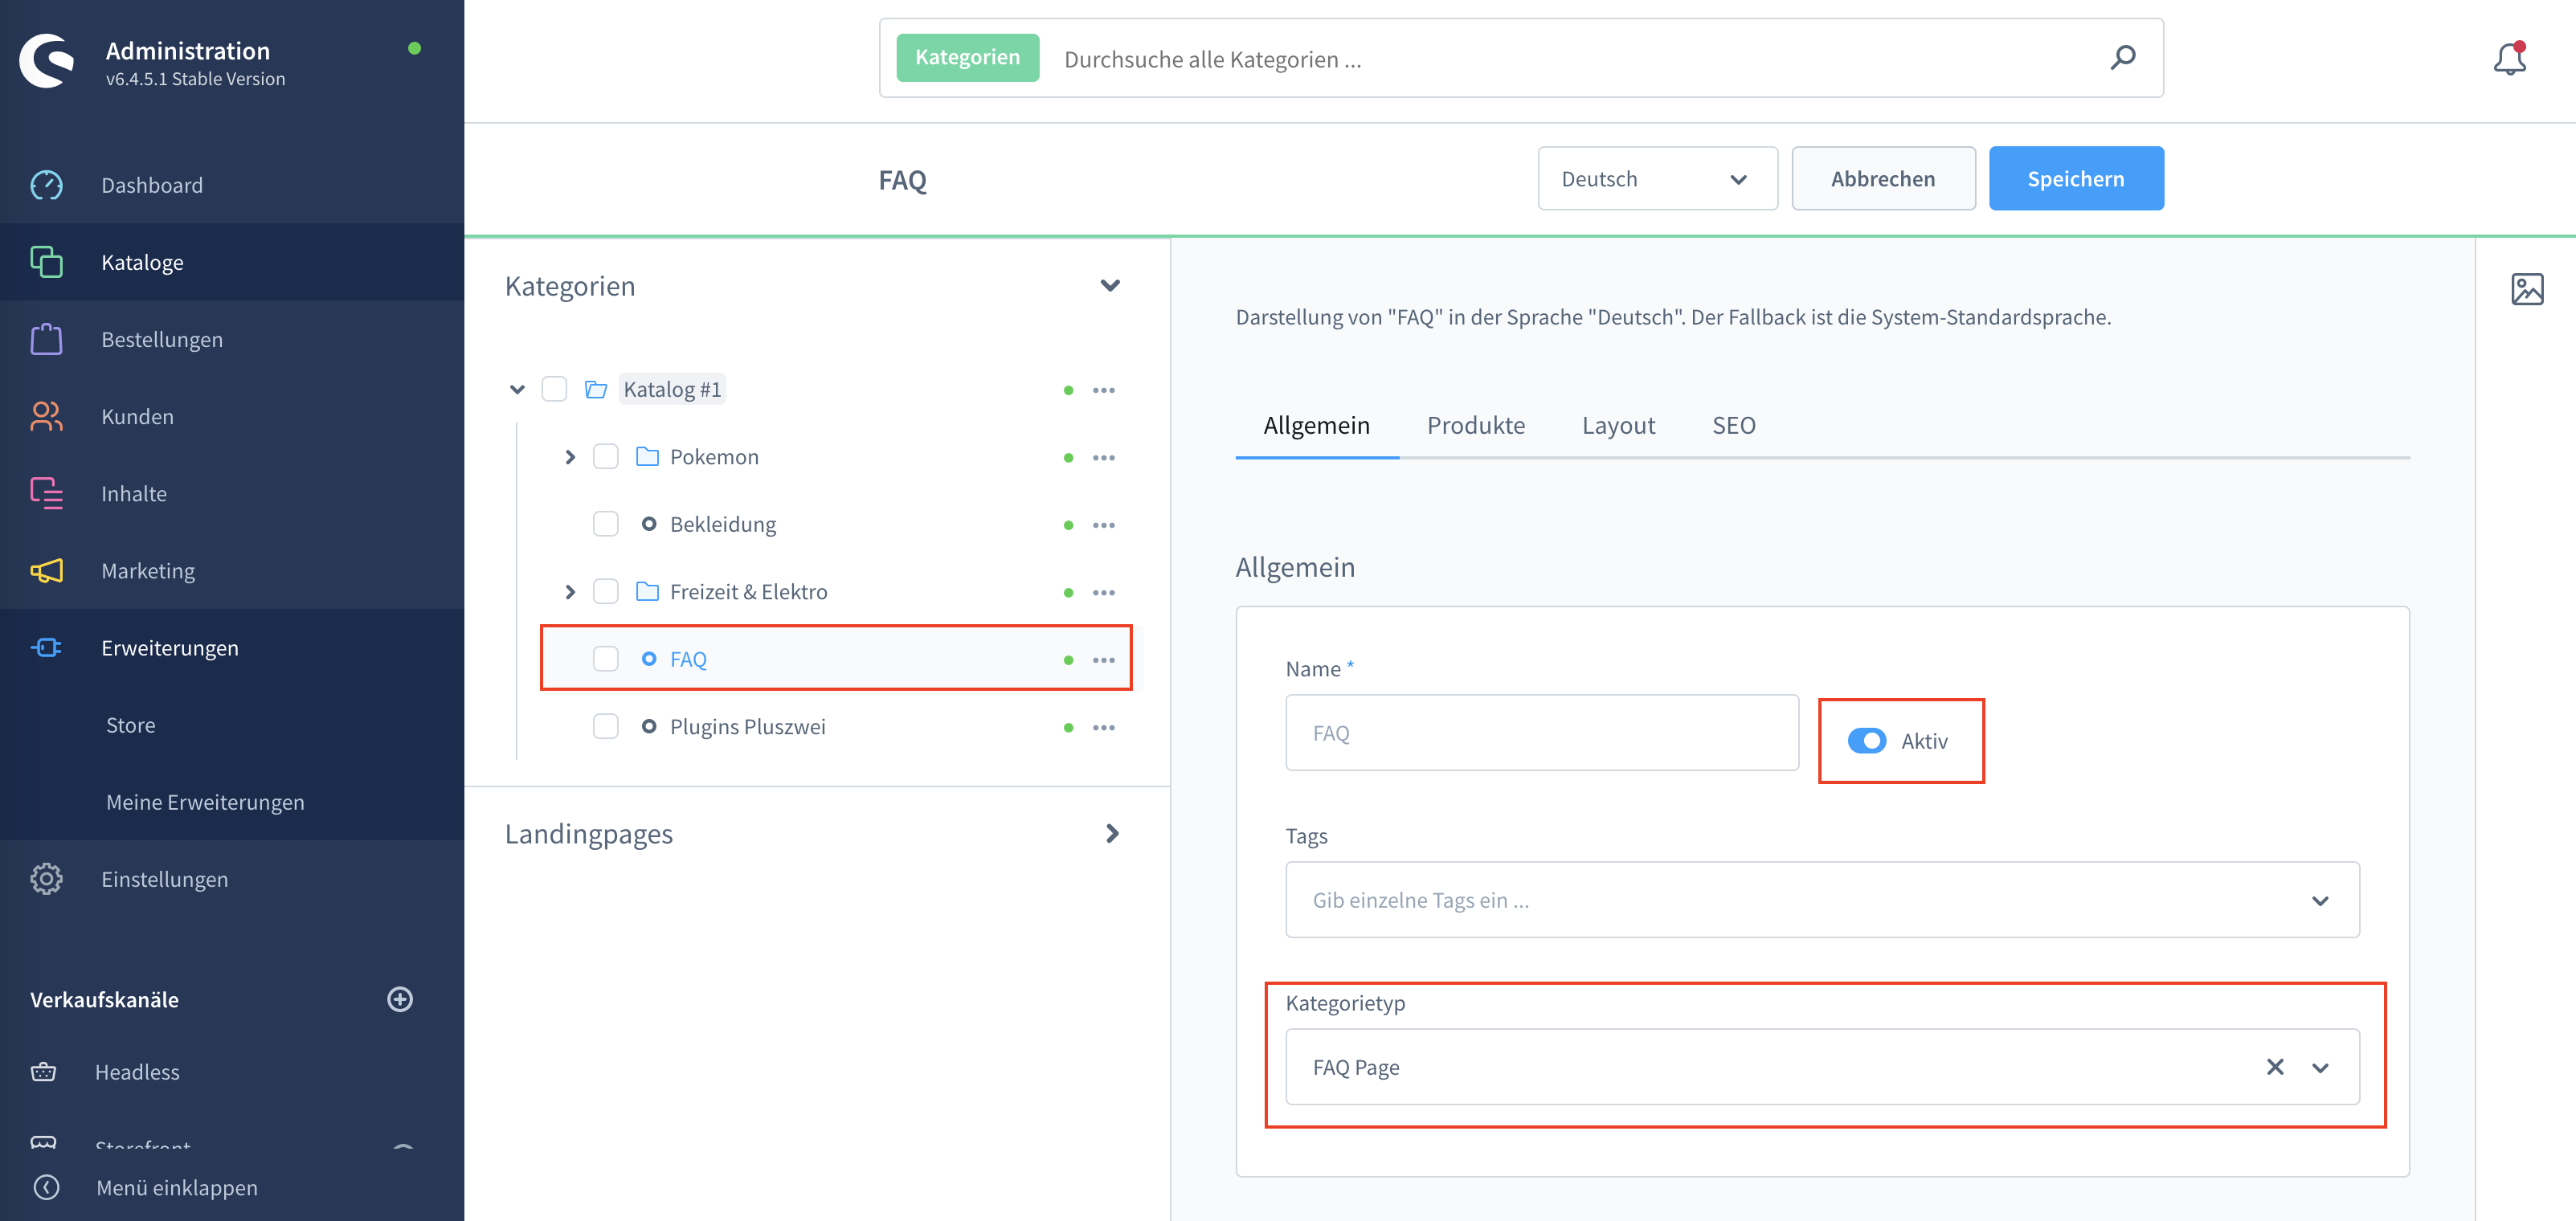Click the Marketing megaphone icon

46,570
